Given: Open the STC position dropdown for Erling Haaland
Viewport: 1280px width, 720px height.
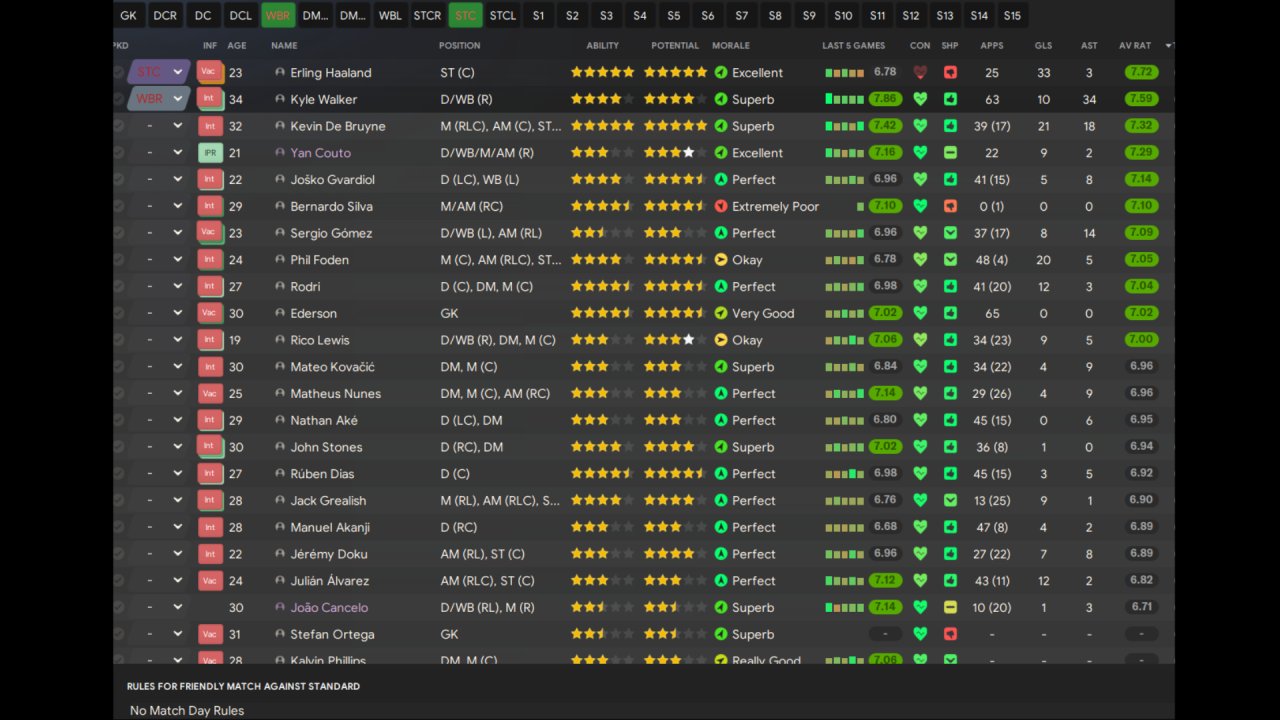Looking at the screenshot, I should (159, 72).
